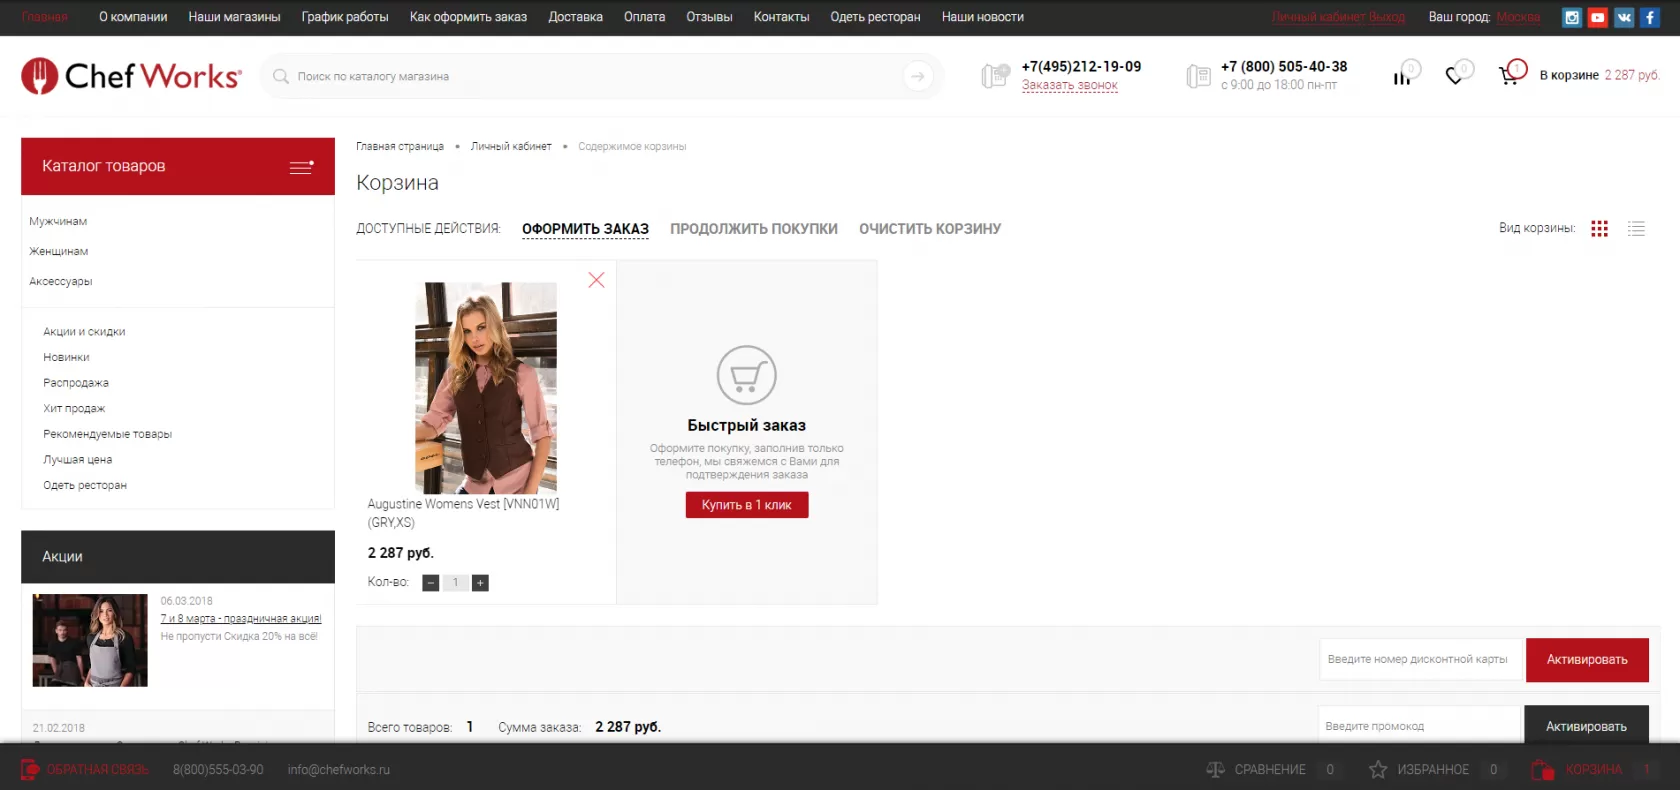Switch cart to list view
The image size is (1680, 790).
coord(1636,228)
